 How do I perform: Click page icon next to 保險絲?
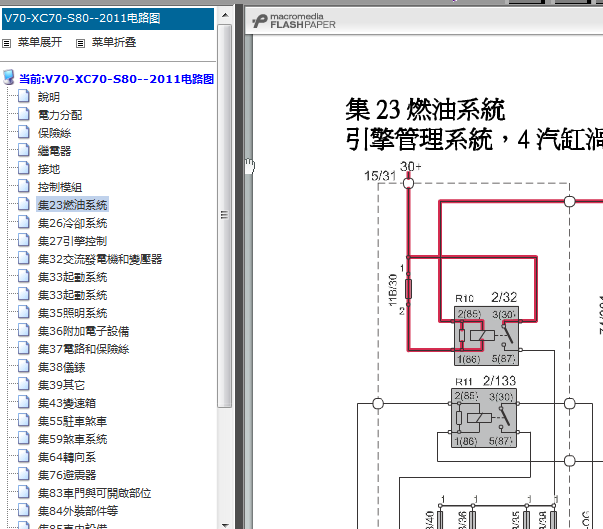pyautogui.click(x=24, y=132)
